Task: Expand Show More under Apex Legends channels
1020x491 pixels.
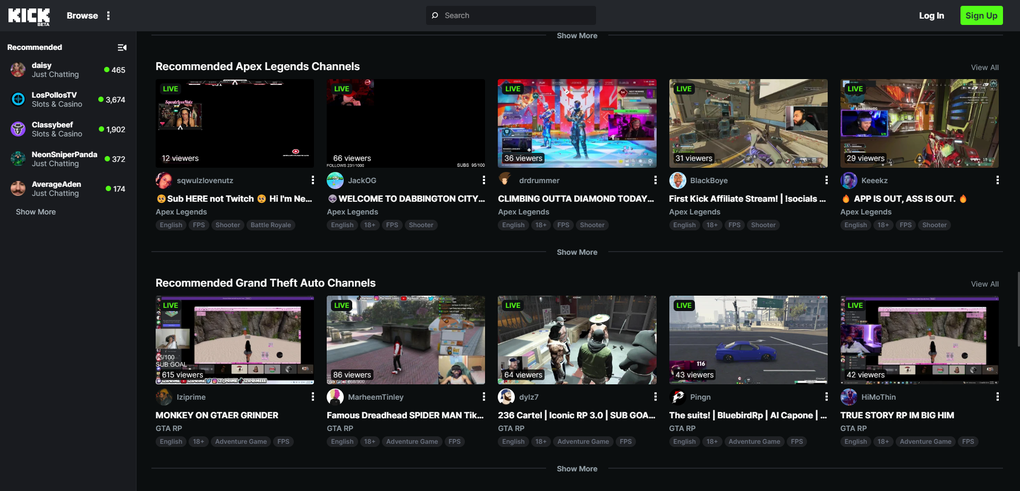Action: 576,252
